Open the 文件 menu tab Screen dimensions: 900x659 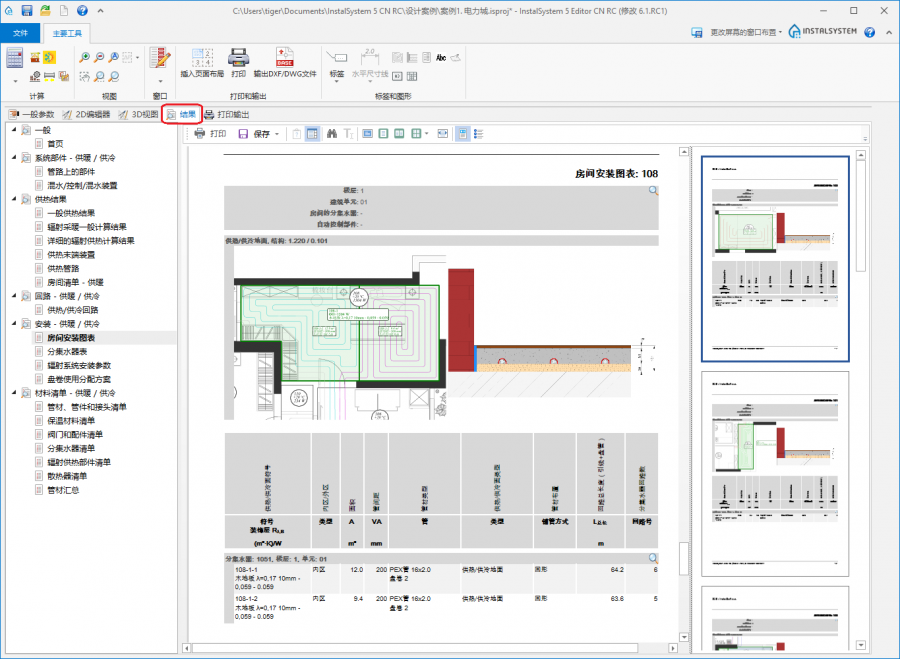[20, 33]
